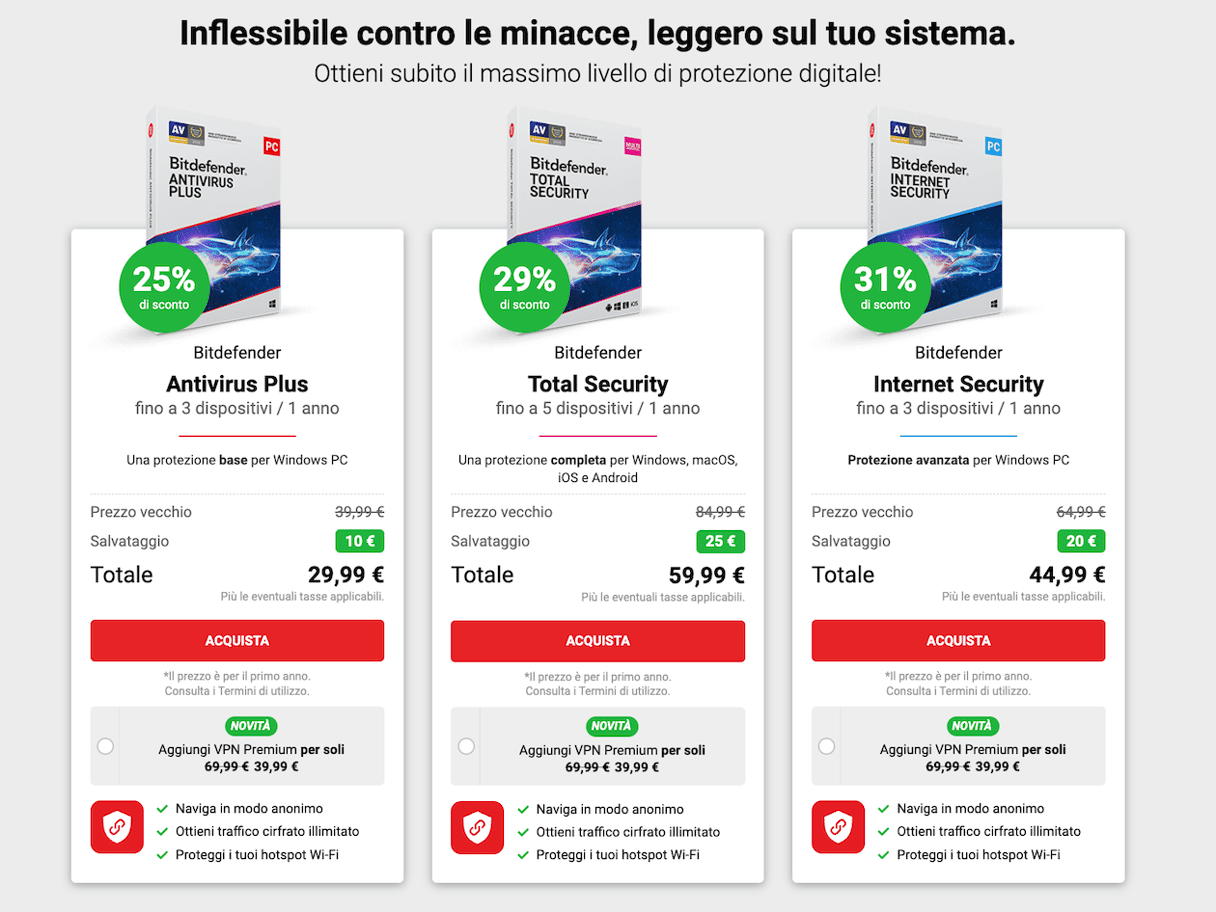Click the 25% di sconto badge
Screen dimensions: 1216x912
coord(164,286)
